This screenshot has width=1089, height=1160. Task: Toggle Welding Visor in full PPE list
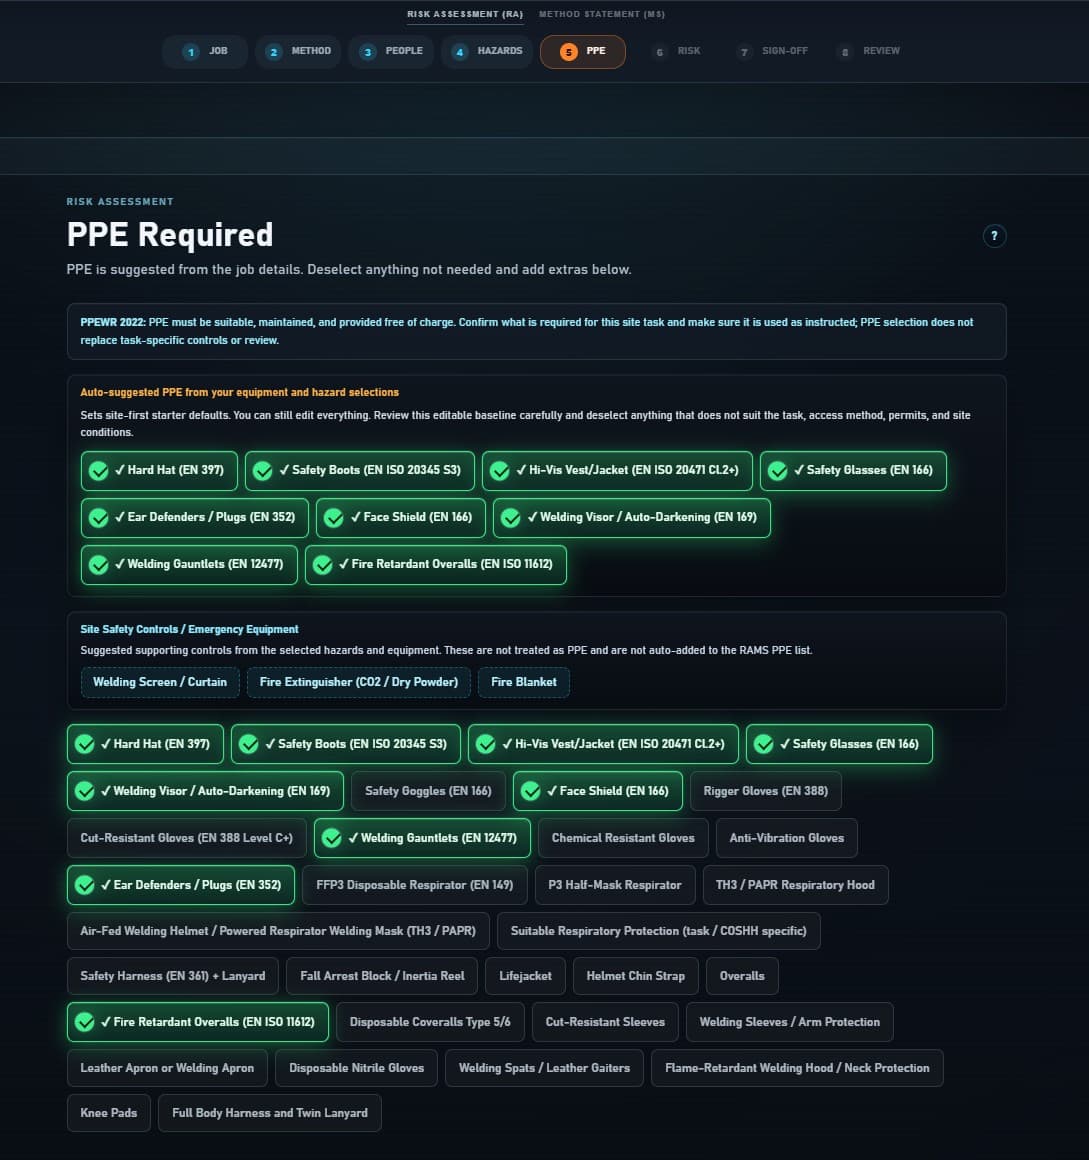click(205, 792)
